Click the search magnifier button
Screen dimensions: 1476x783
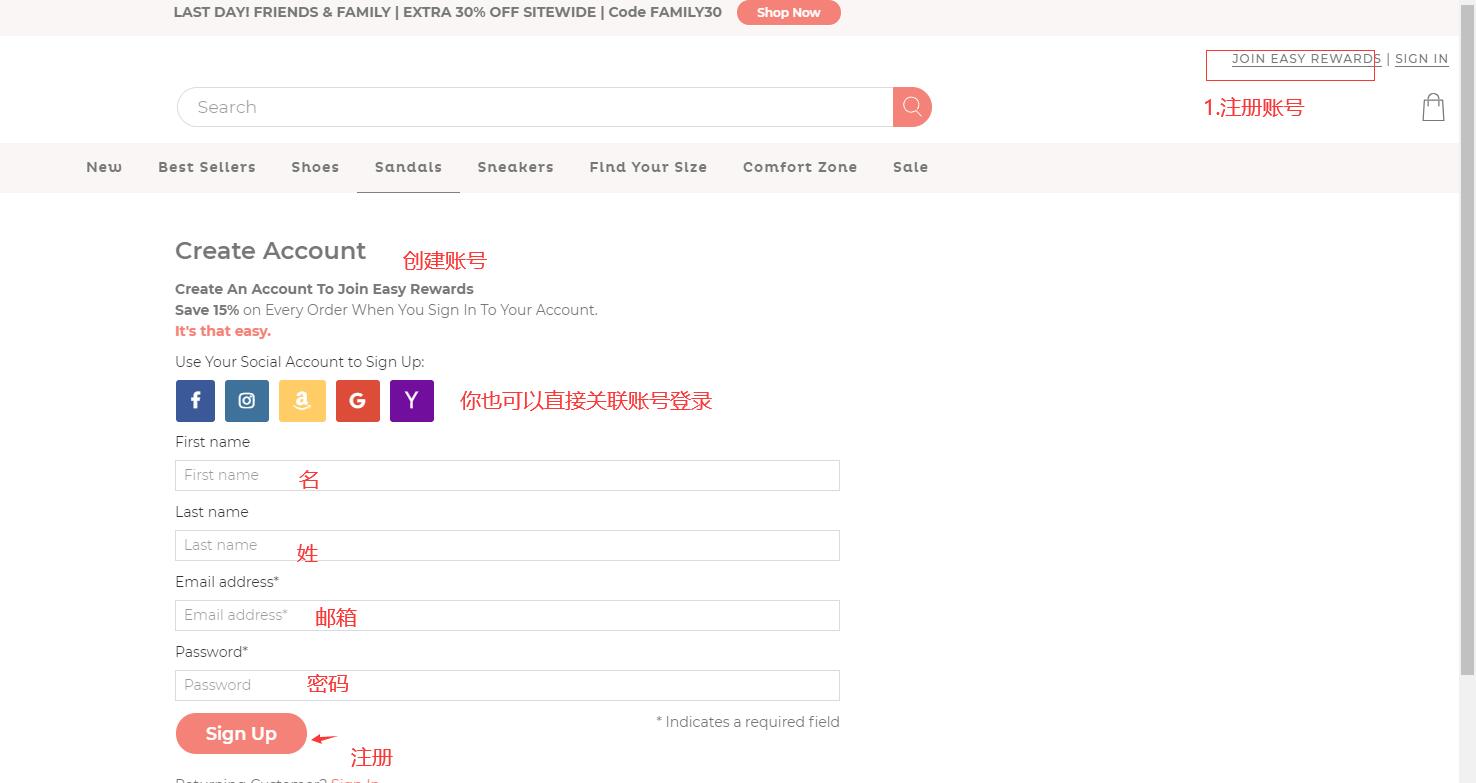pos(912,107)
